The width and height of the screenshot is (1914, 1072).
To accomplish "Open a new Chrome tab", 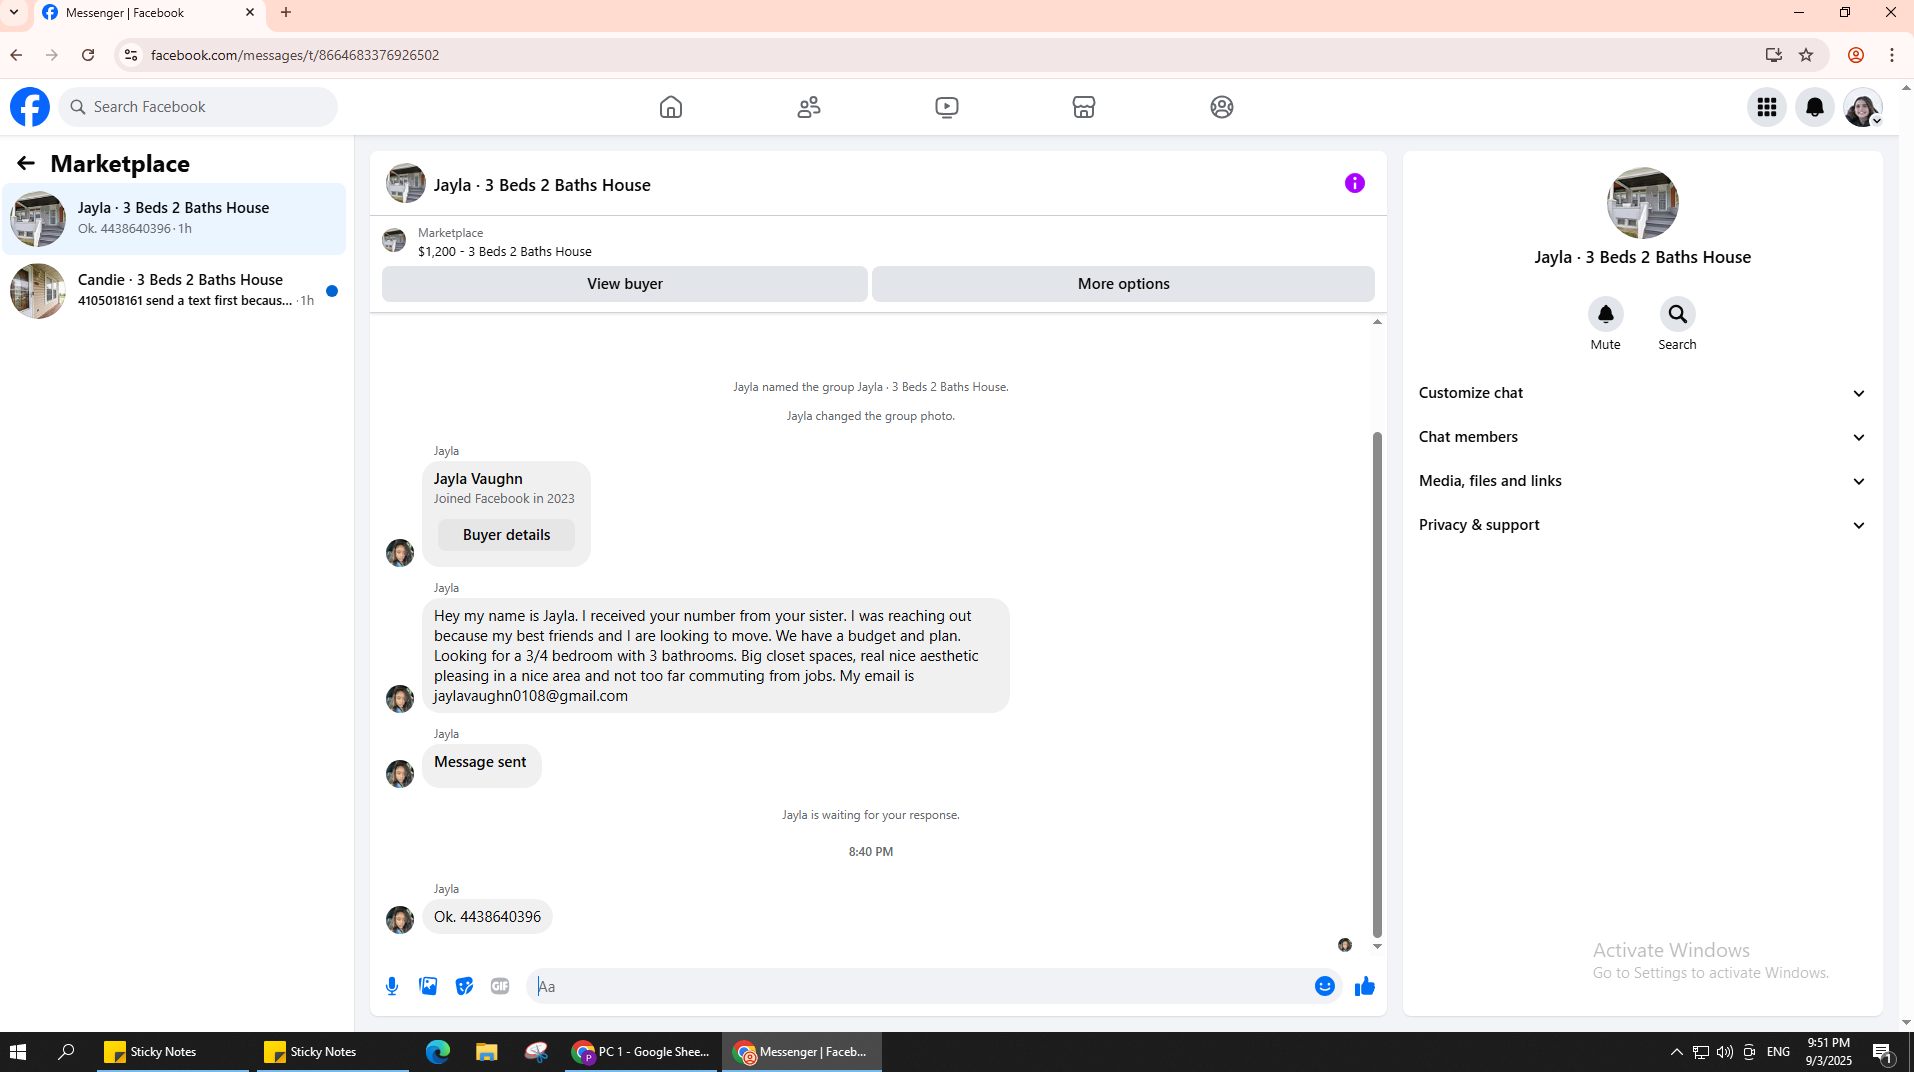I will (286, 13).
